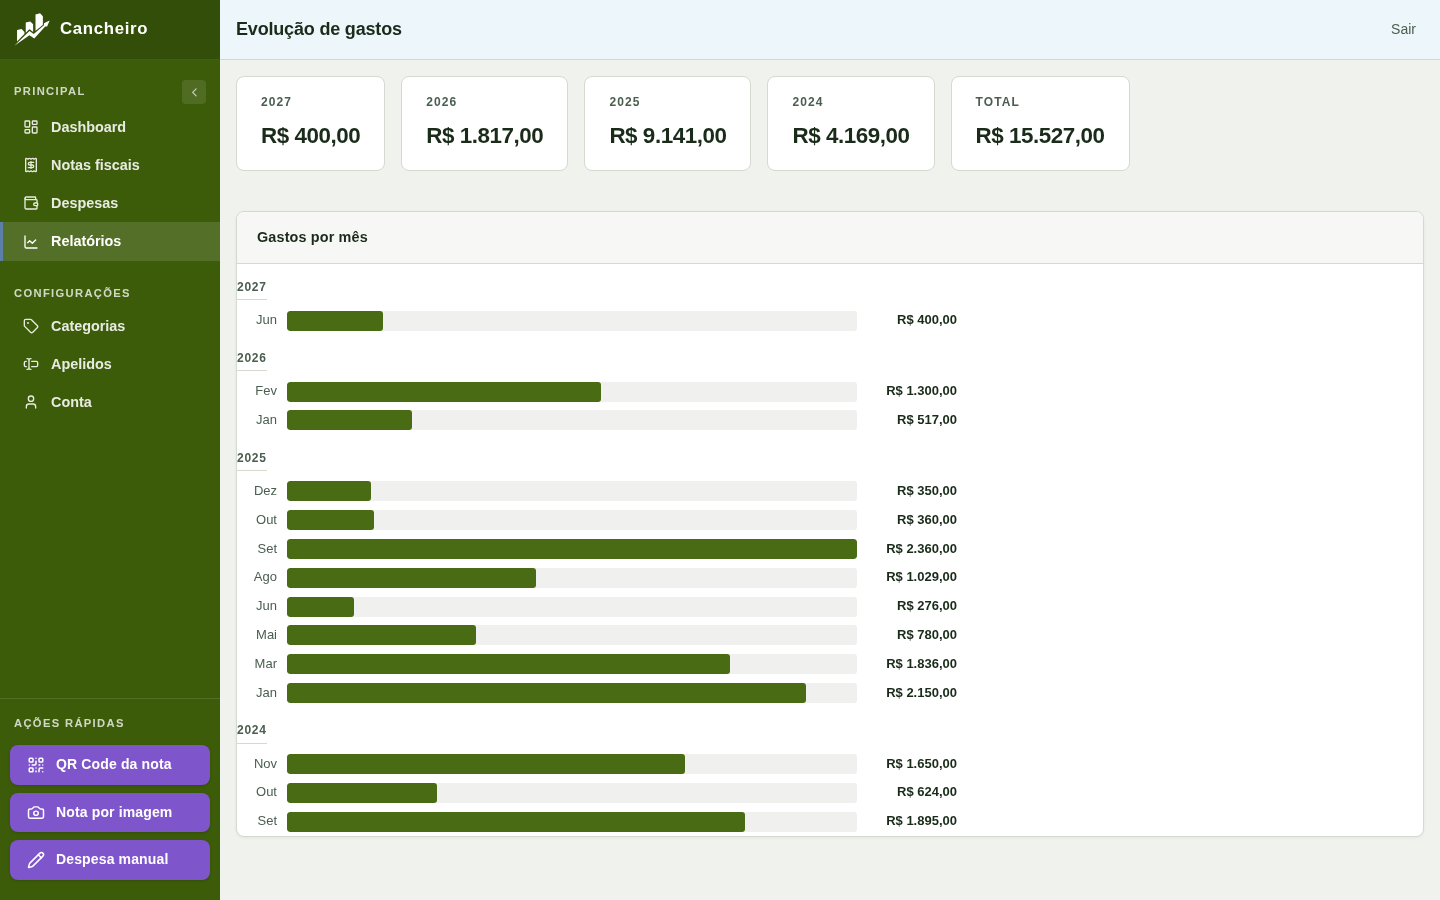Viewport: 1440px width, 900px height.
Task: Go to the Despesas page
Action: tap(110, 203)
